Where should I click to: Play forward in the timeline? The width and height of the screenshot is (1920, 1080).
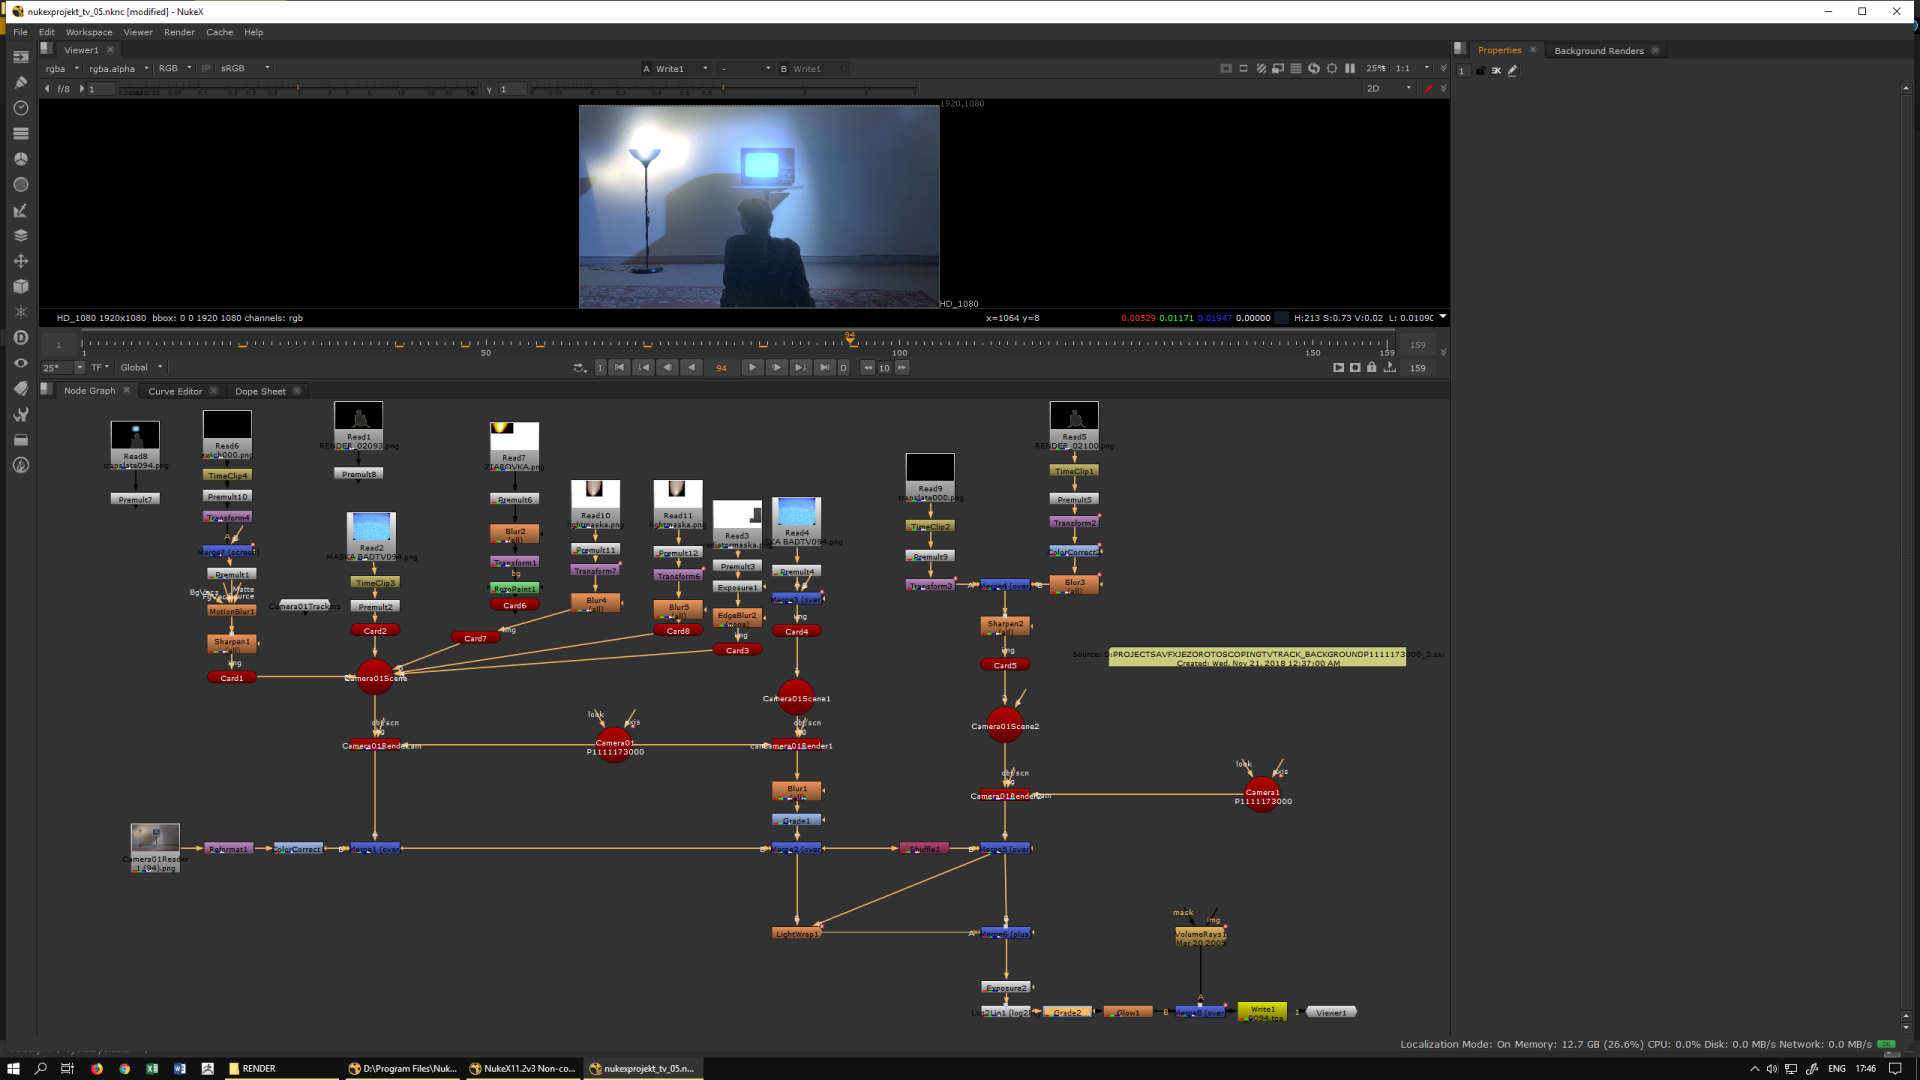753,368
